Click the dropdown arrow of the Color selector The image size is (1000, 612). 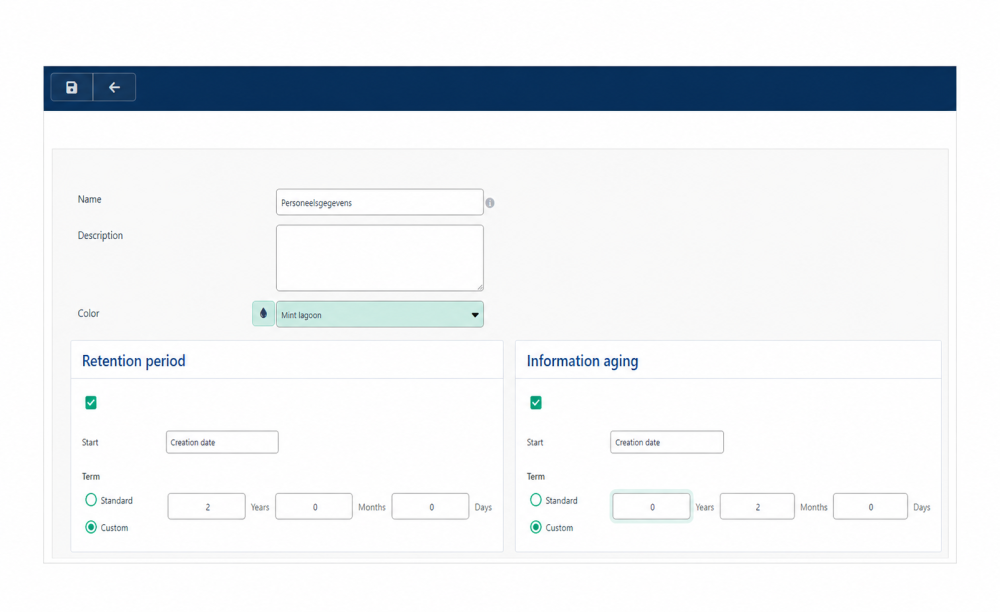pos(474,315)
